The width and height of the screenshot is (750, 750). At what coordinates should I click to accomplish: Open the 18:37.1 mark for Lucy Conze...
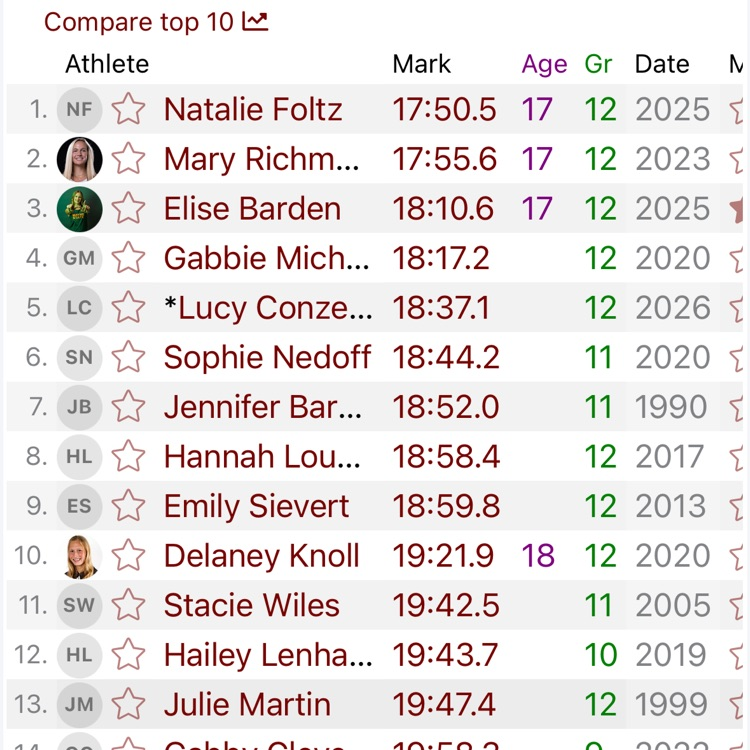pos(441,308)
